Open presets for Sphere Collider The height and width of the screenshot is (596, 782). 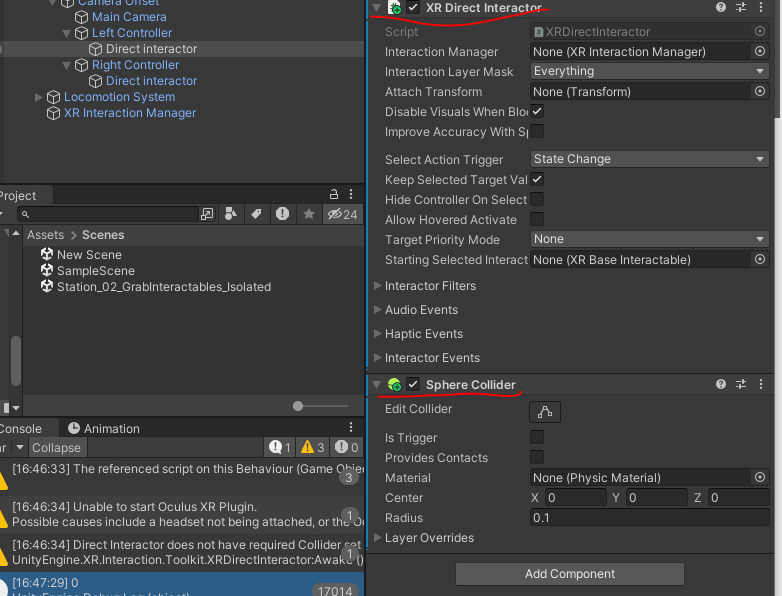pos(741,384)
